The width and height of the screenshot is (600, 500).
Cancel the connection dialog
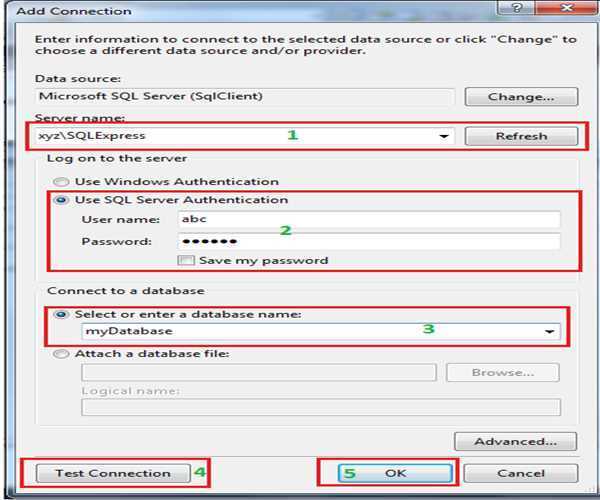click(x=520, y=473)
